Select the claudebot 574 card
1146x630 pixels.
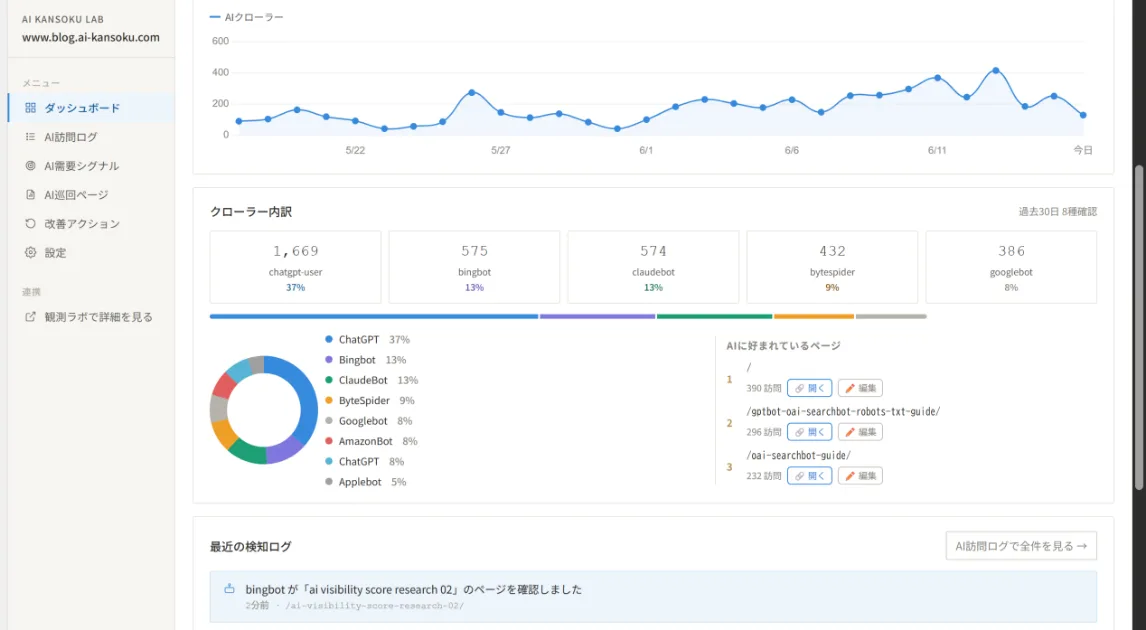coord(653,267)
